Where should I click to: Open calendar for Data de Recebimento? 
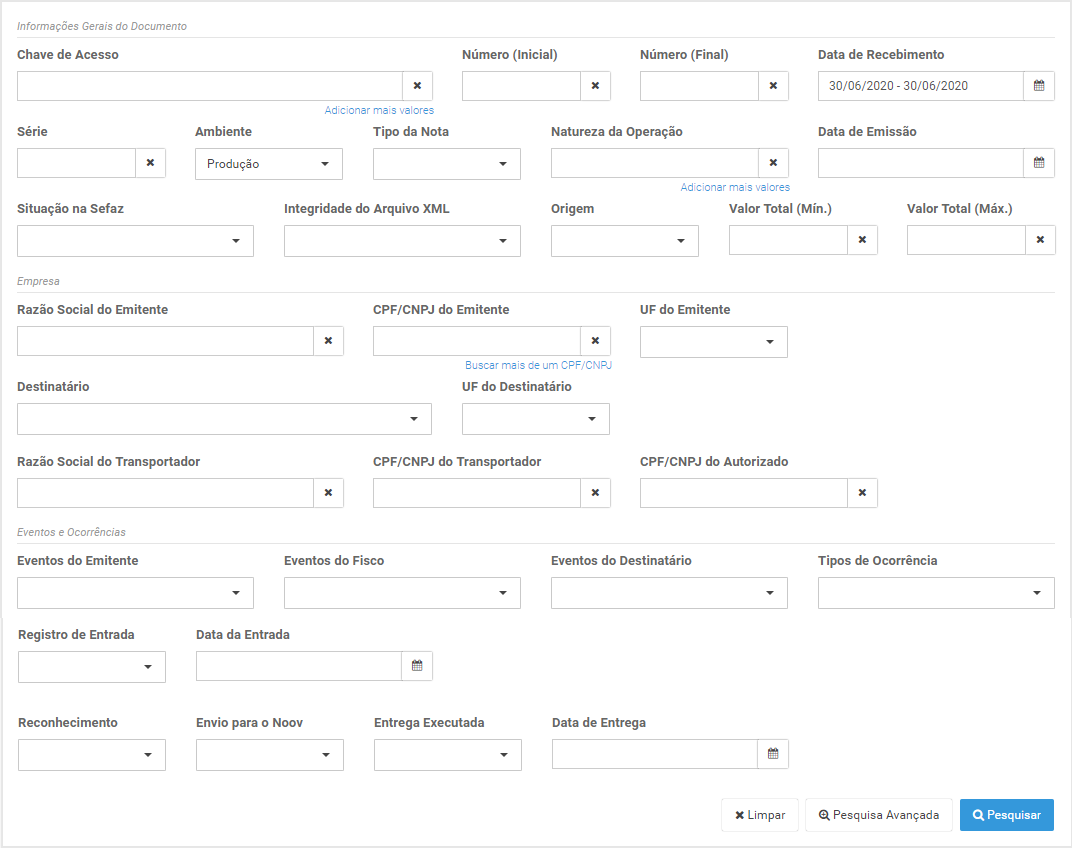pyautogui.click(x=1039, y=86)
